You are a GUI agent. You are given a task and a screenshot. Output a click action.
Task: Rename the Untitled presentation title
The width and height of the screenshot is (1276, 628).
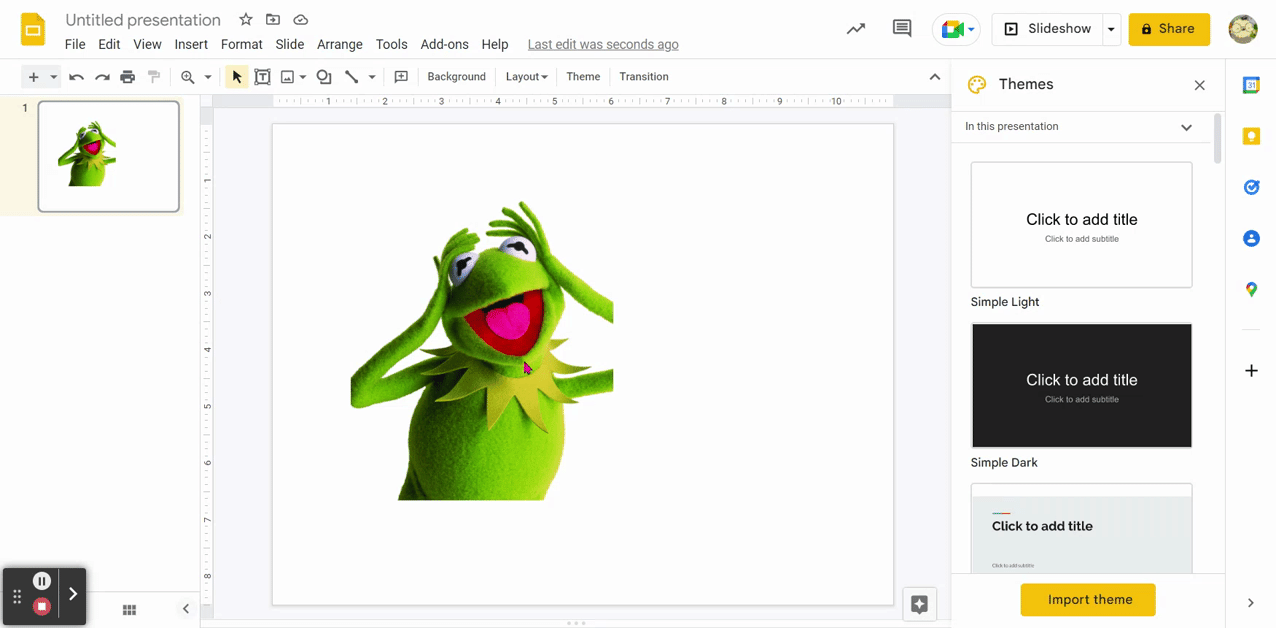[x=143, y=20]
